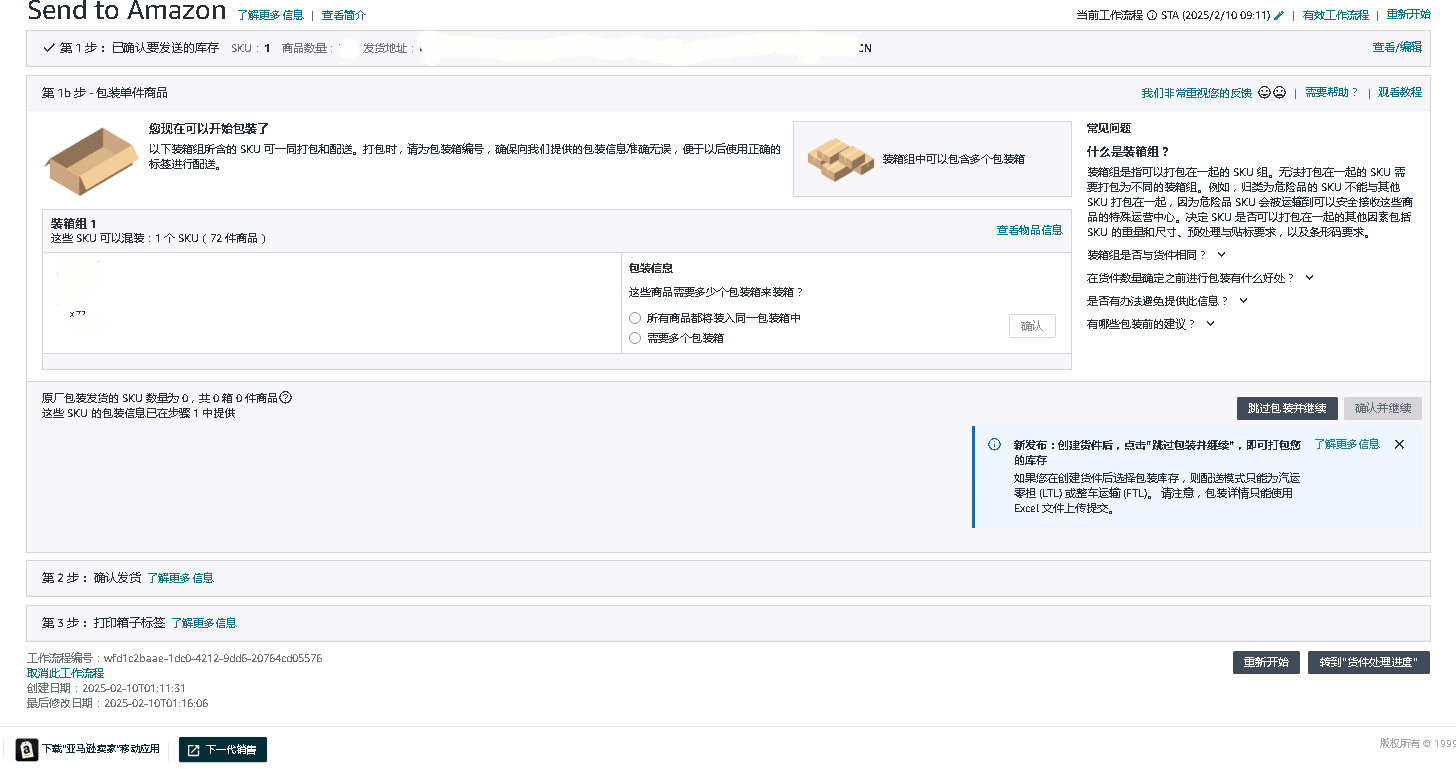Open the 第 2 步：确认发货 section
This screenshot has width=1456, height=769.
[x=728, y=578]
